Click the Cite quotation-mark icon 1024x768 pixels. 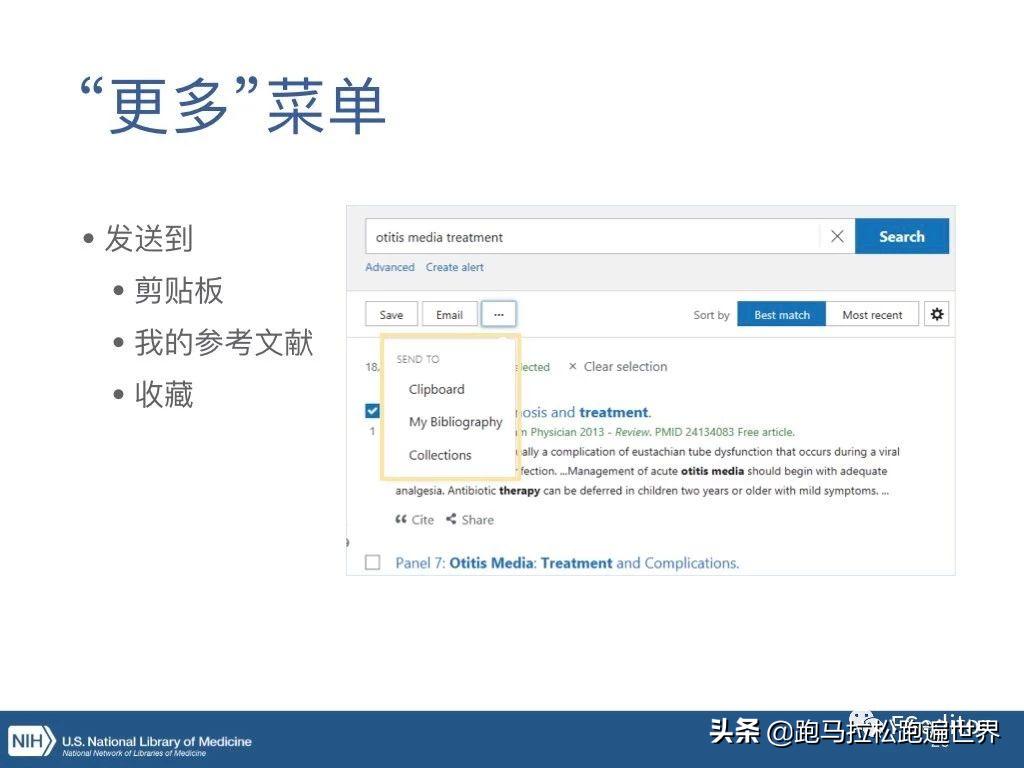coord(400,519)
